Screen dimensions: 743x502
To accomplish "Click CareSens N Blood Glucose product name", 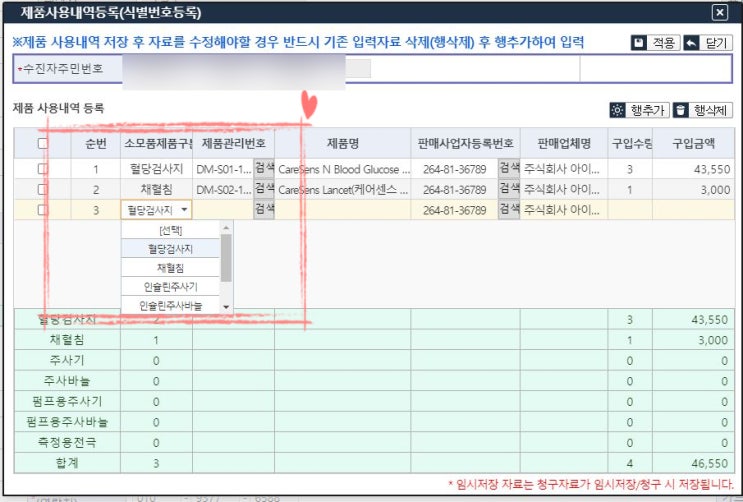I will (x=344, y=169).
